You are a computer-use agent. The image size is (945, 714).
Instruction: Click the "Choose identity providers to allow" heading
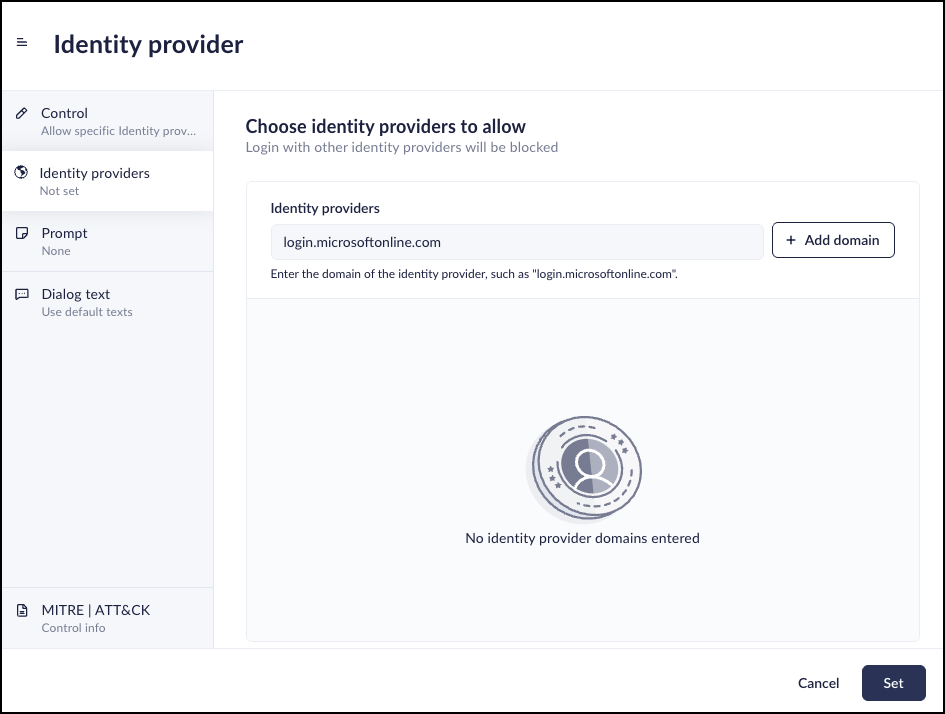(386, 127)
